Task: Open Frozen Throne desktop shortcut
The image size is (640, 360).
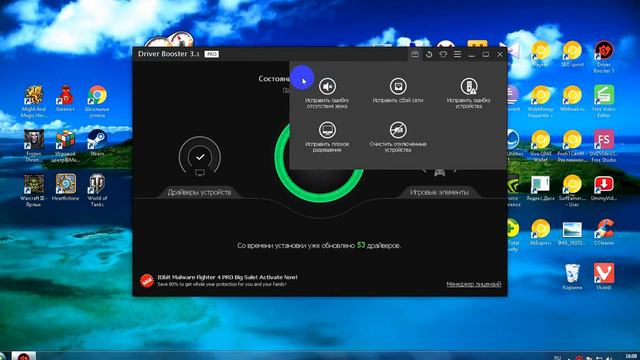Action: point(34,146)
